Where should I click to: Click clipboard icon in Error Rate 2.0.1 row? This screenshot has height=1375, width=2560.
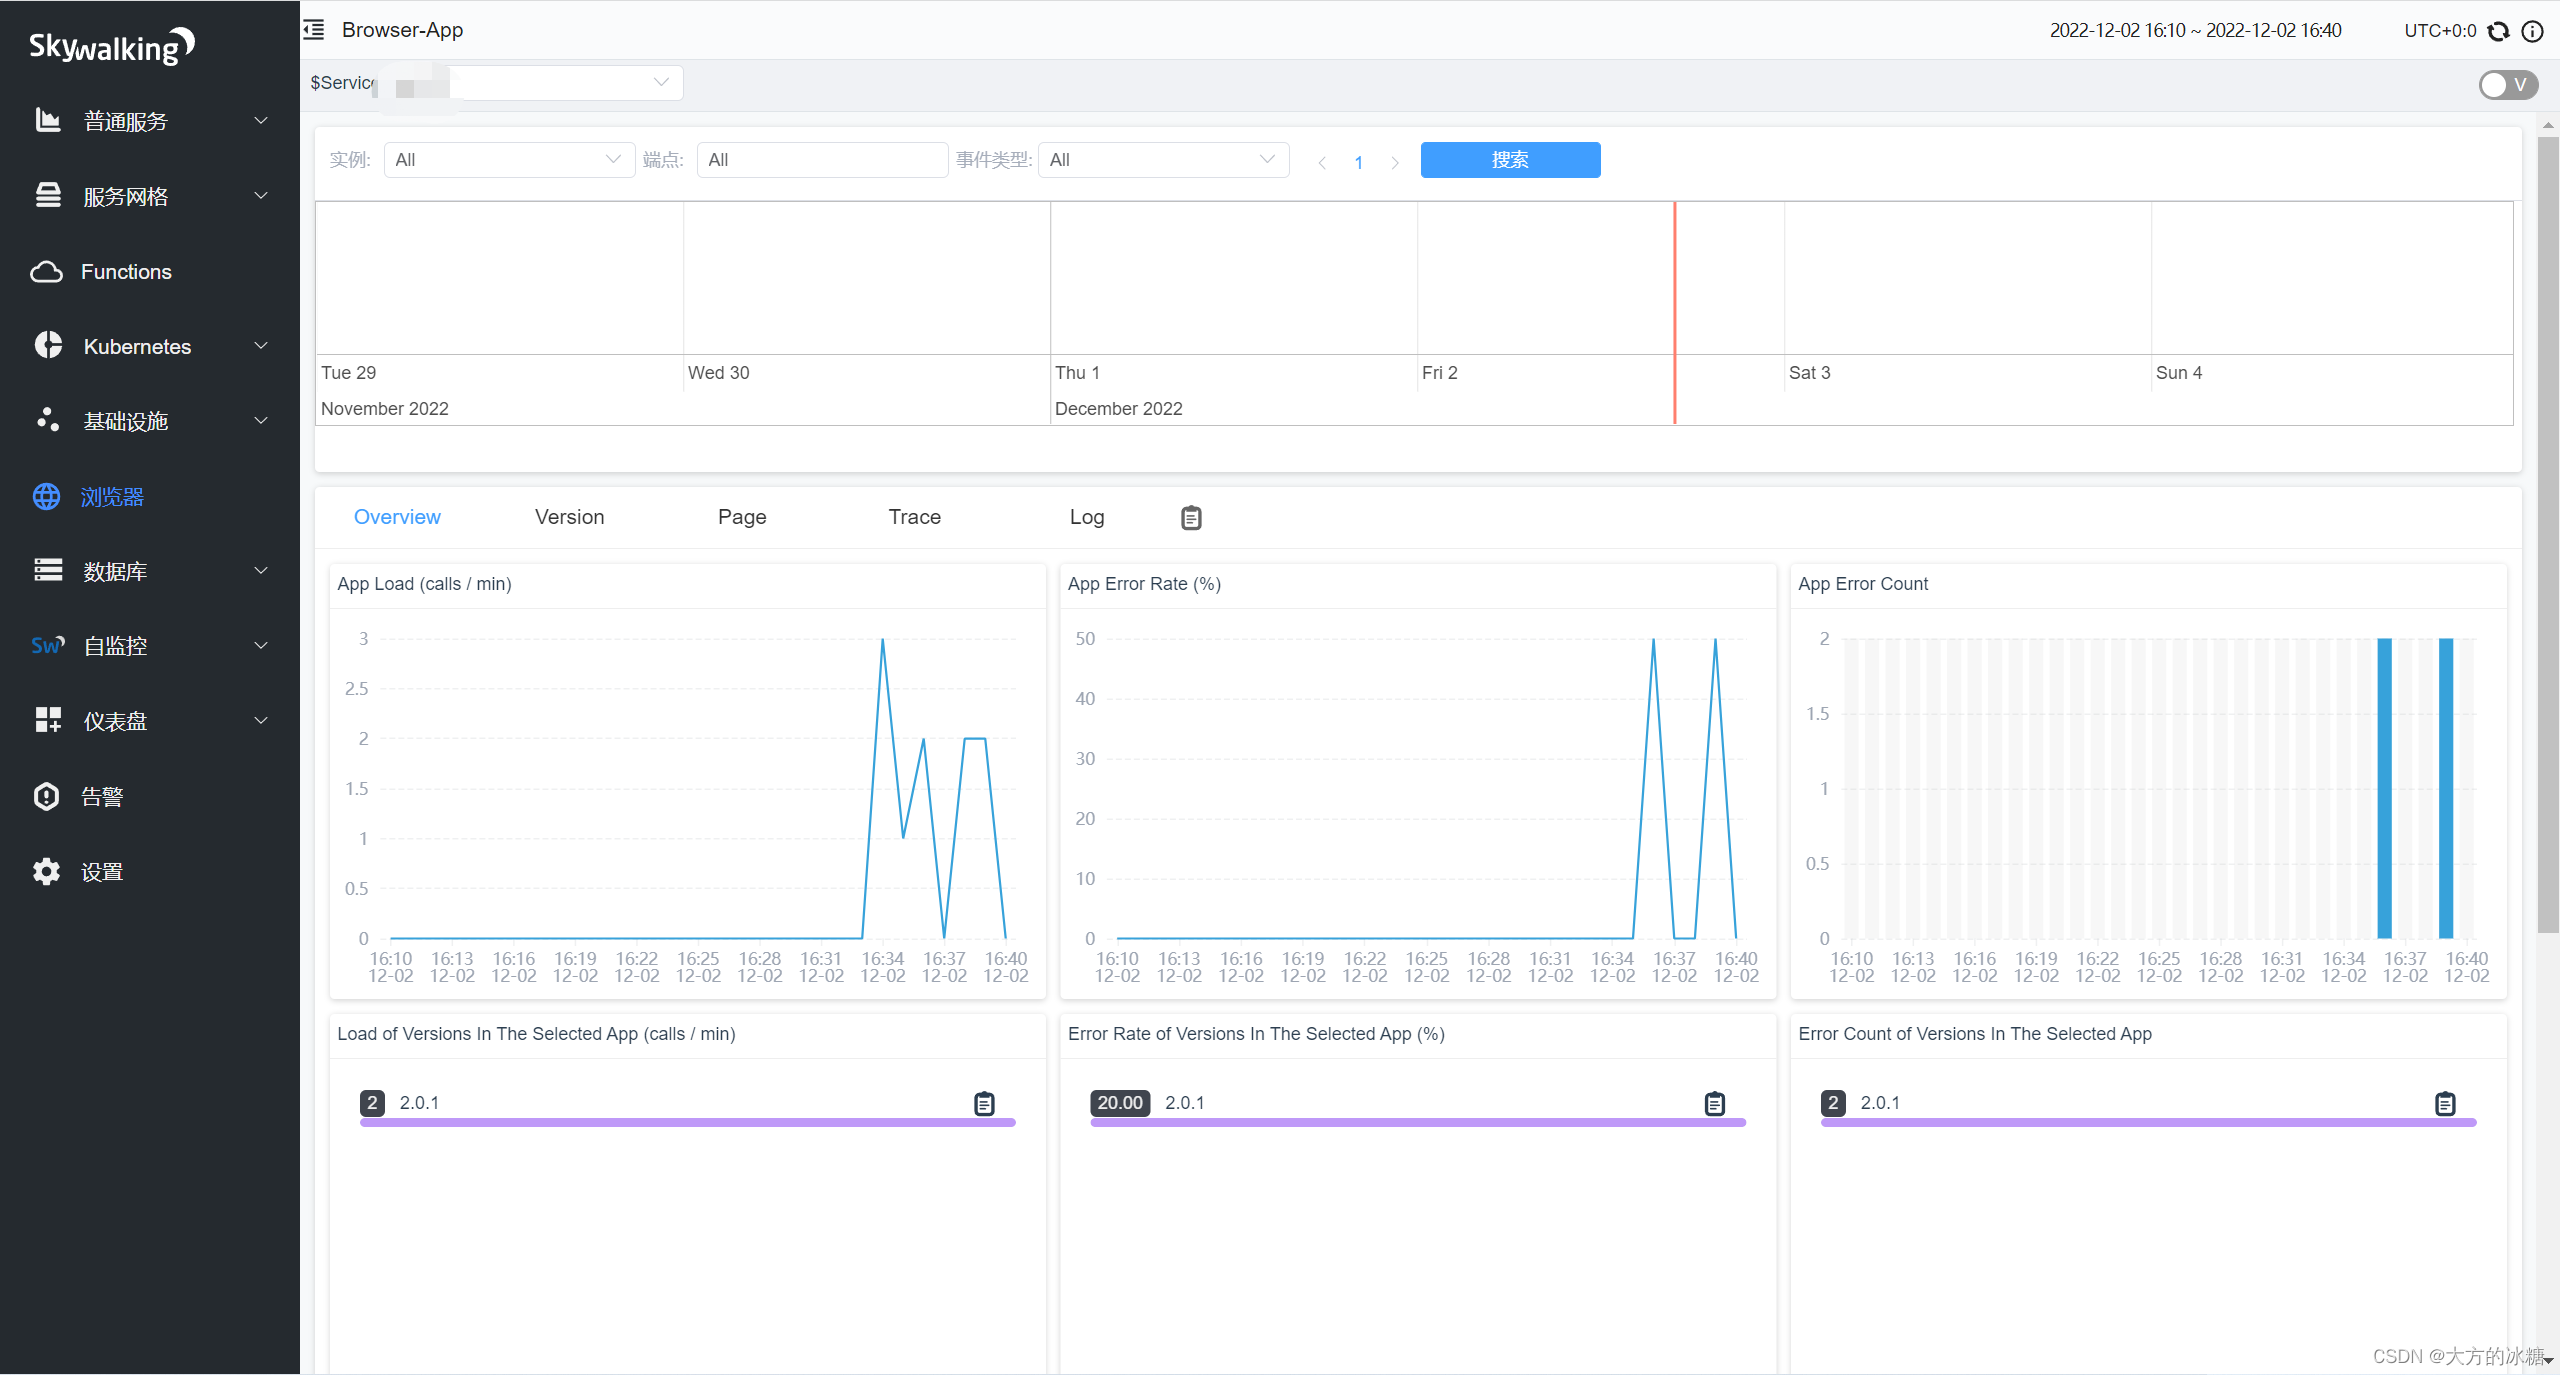pyautogui.click(x=1715, y=1104)
